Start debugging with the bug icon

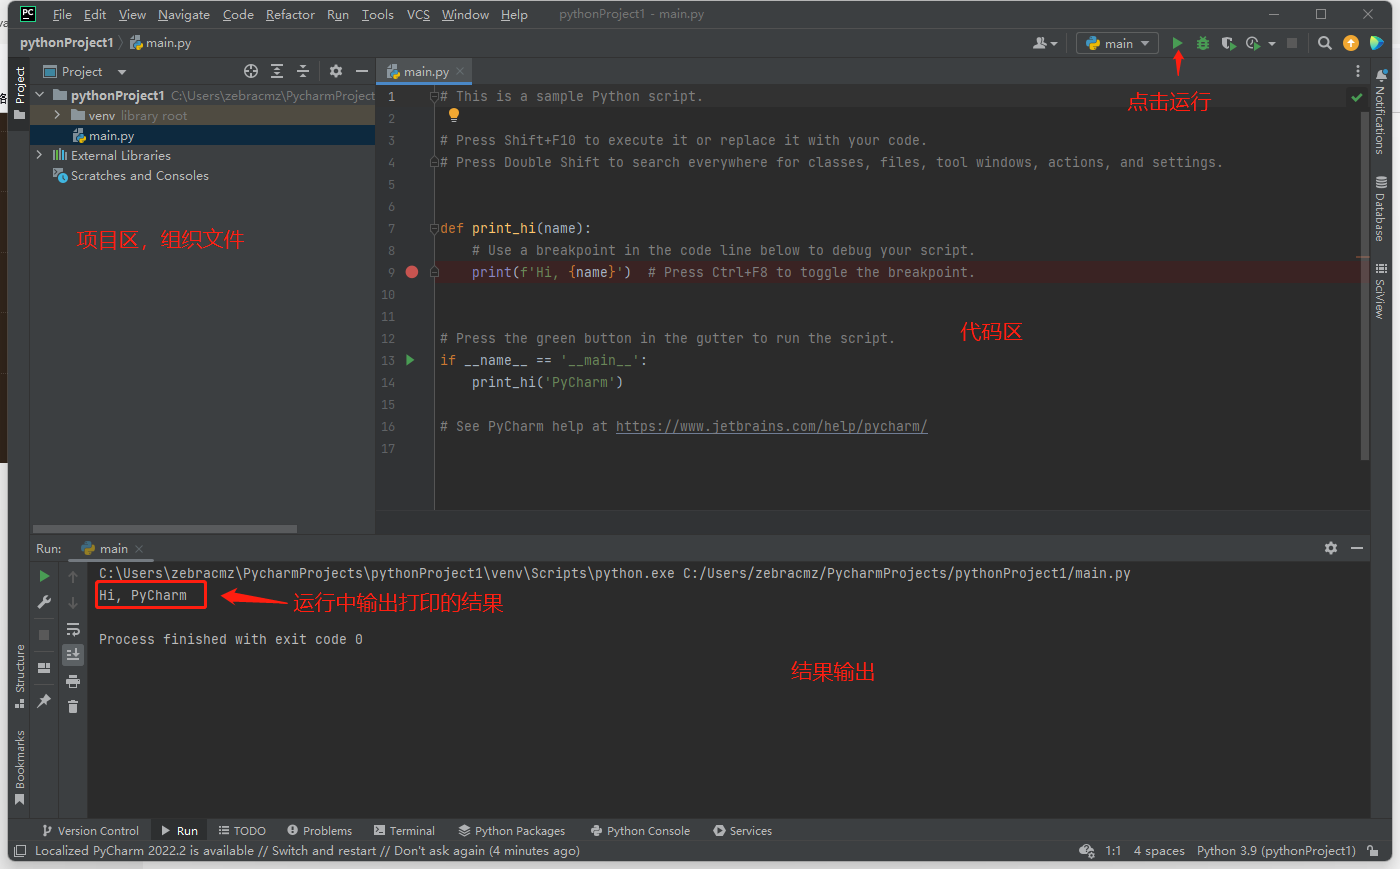click(1203, 43)
